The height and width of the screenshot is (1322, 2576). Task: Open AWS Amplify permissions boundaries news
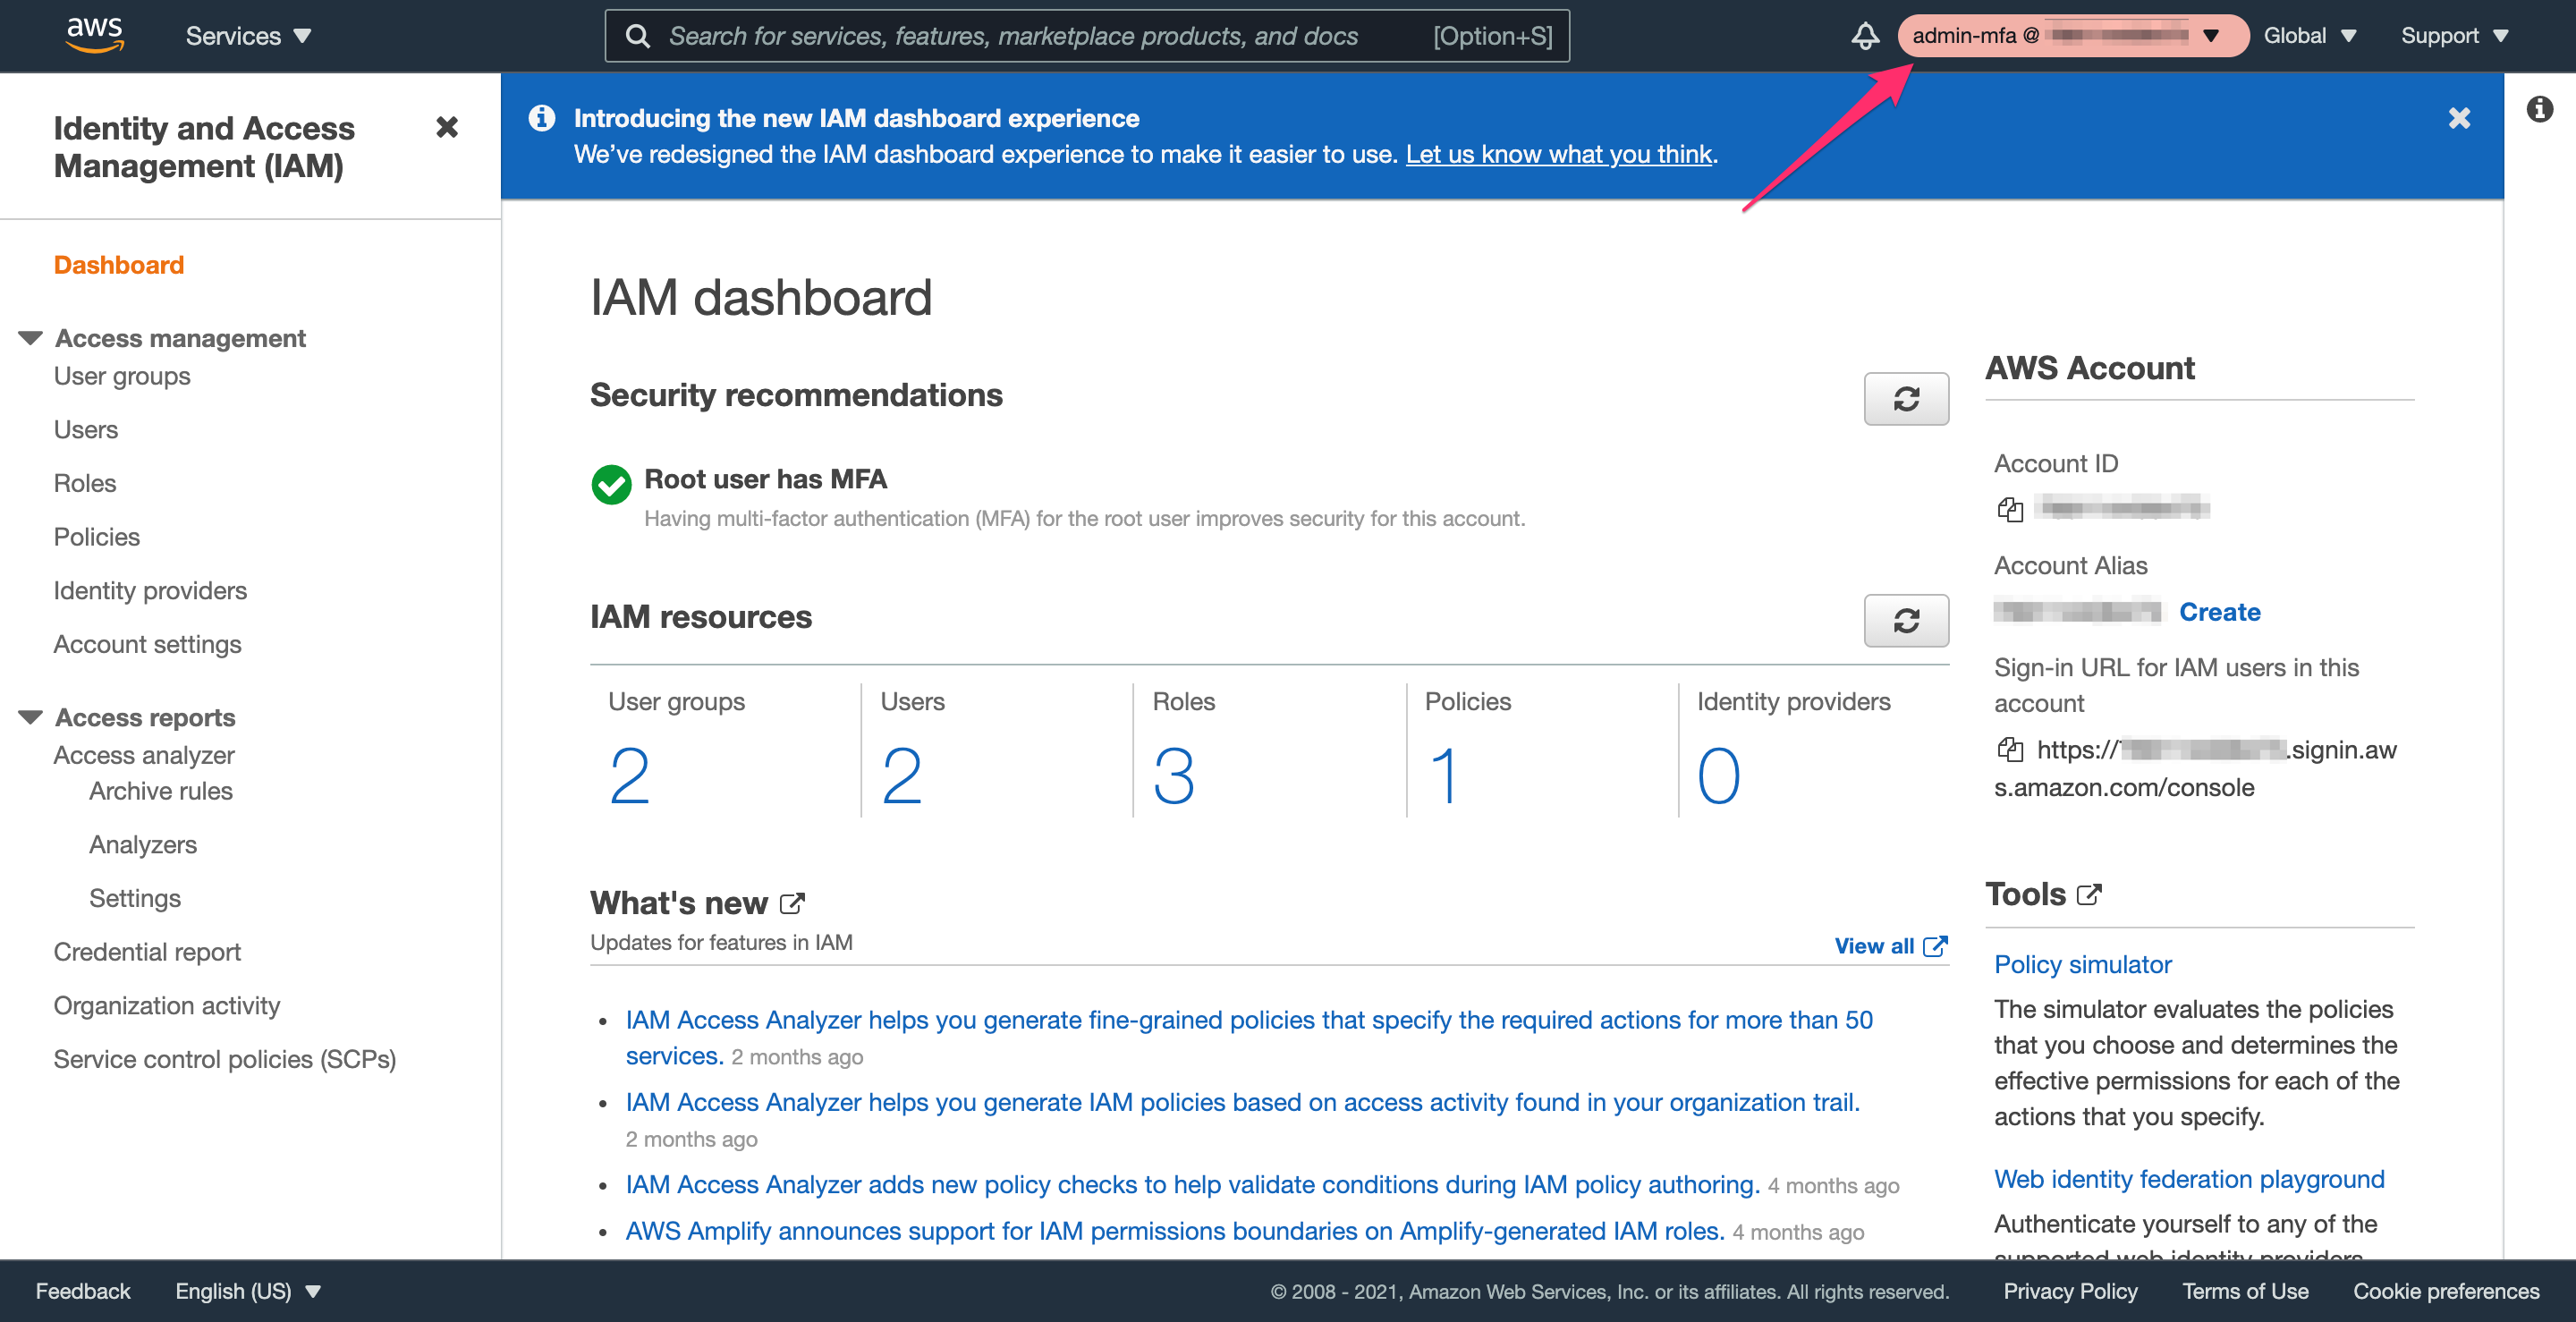click(x=1175, y=1232)
